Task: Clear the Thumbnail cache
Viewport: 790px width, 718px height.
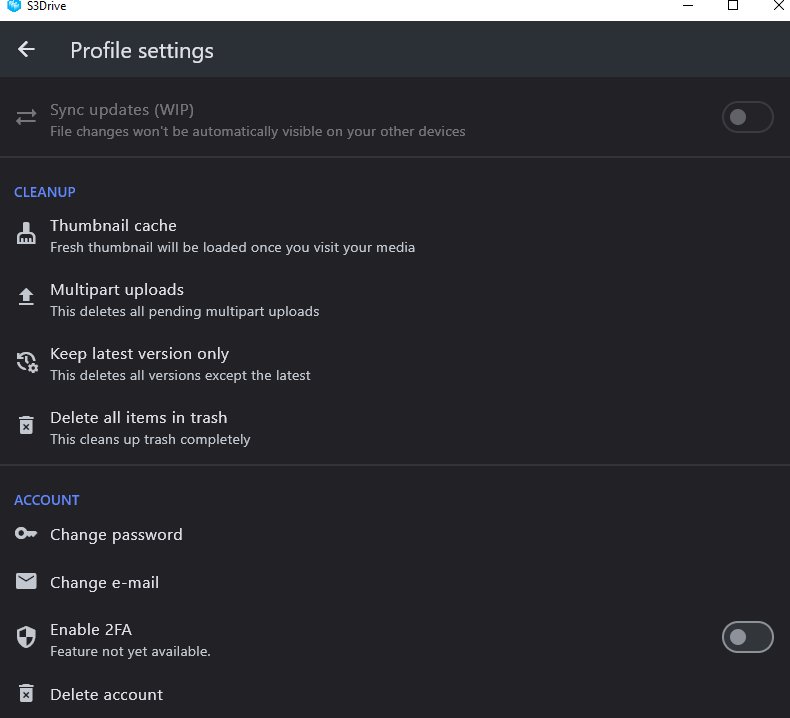Action: tap(395, 236)
